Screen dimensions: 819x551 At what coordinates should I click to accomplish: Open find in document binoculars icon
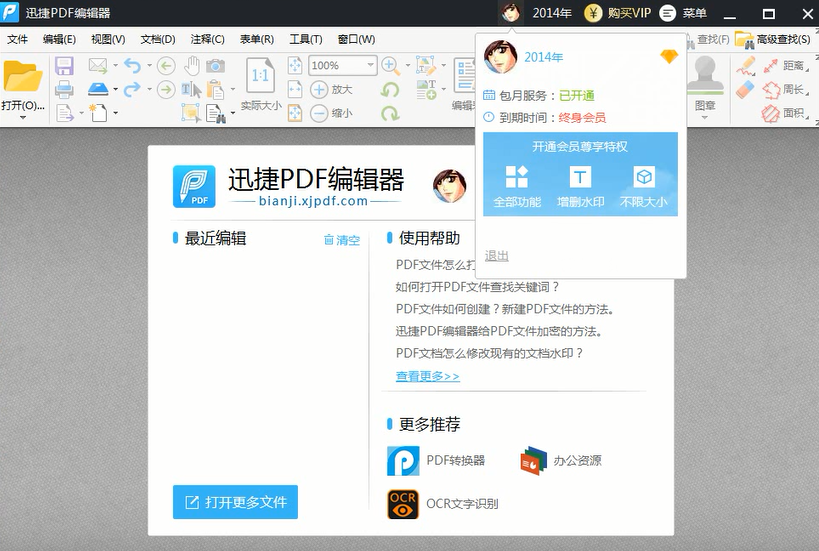click(216, 113)
